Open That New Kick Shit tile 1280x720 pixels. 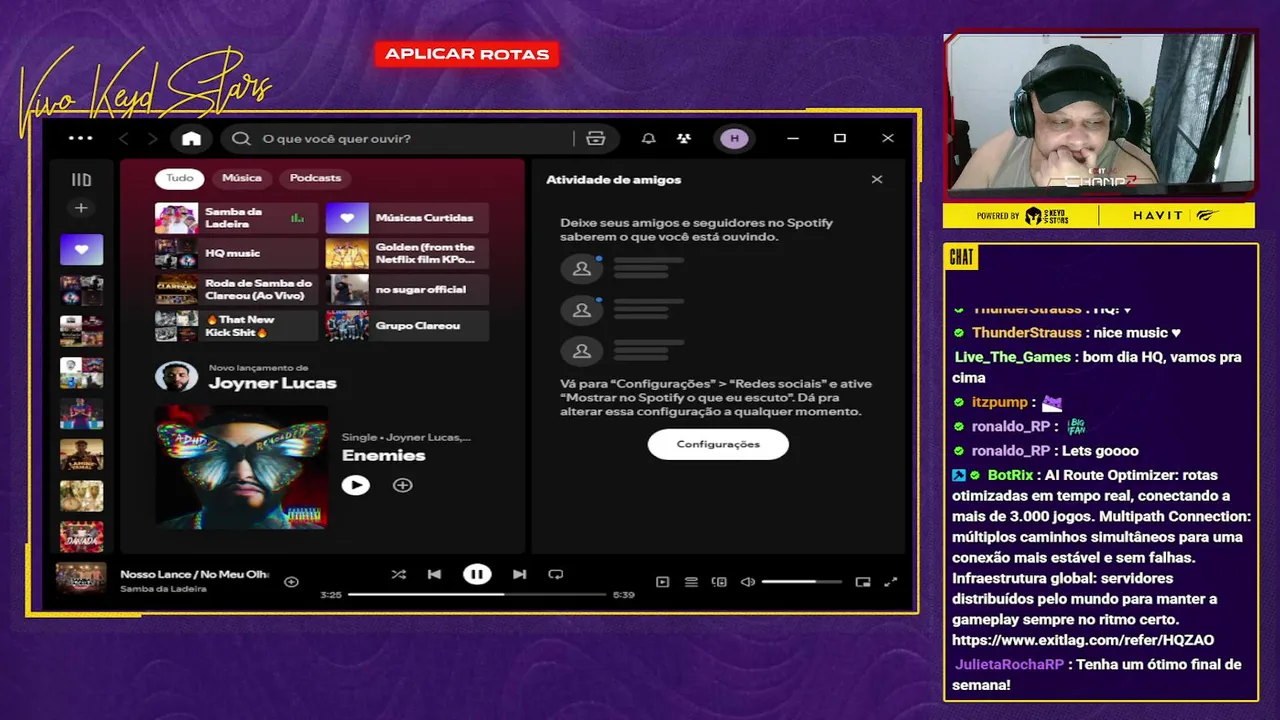(x=236, y=326)
